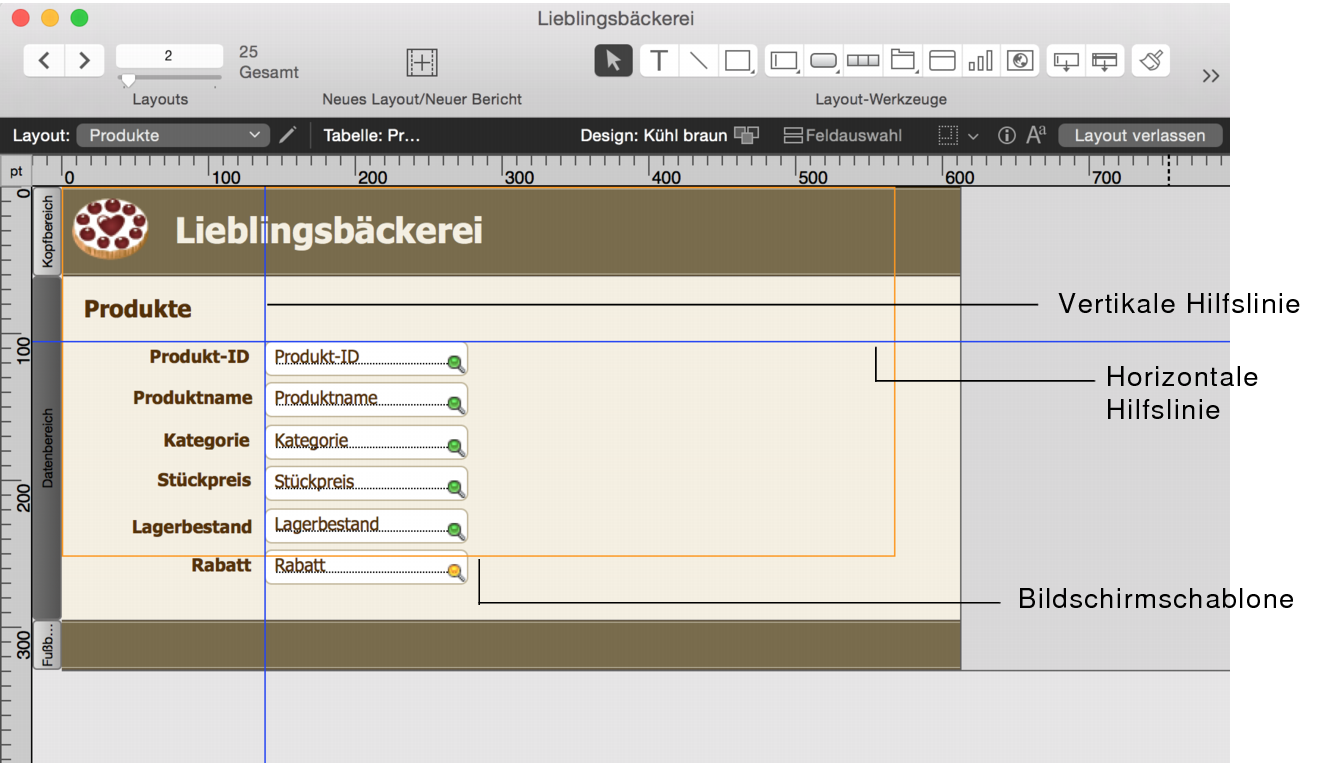Expand toolbar overflow double chevron
Screen dimensions: 1340x763
click(1211, 76)
